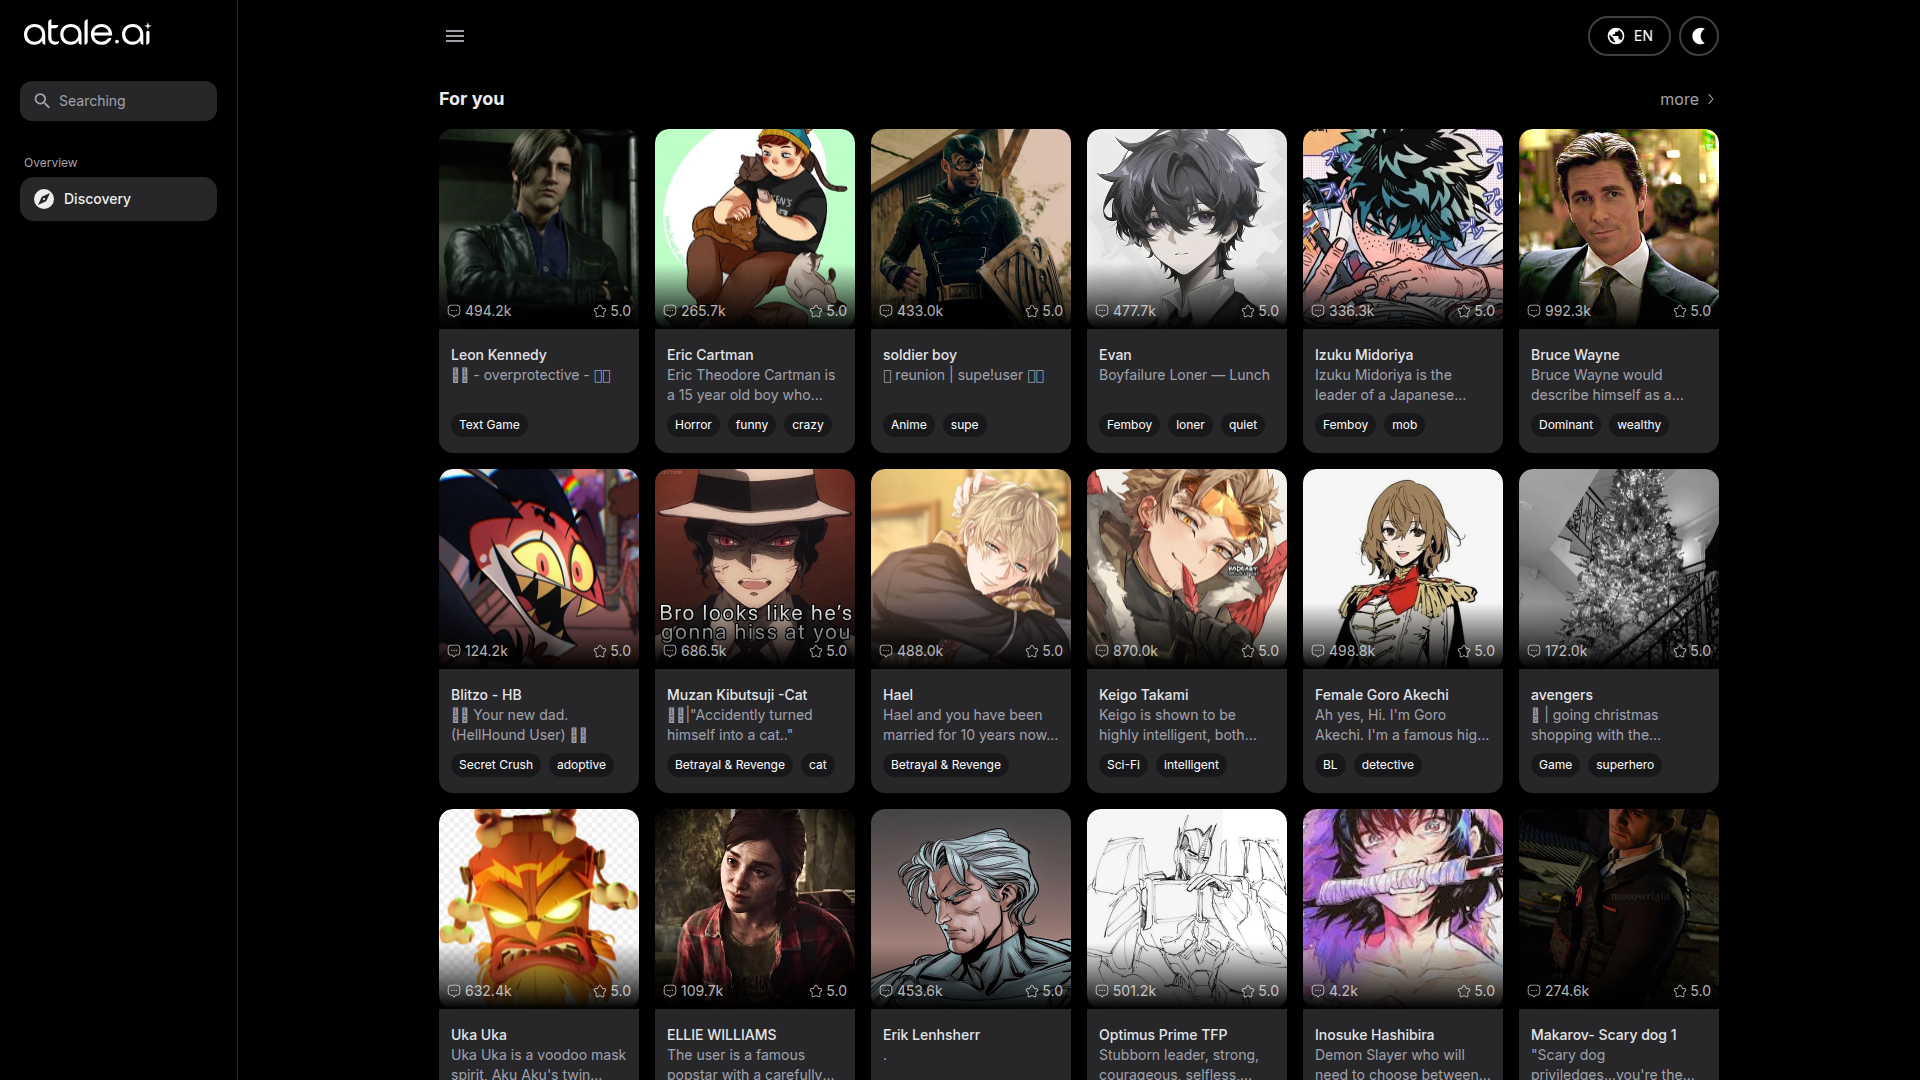
Task: Open the Eric Cartman character thumbnail
Action: click(754, 228)
